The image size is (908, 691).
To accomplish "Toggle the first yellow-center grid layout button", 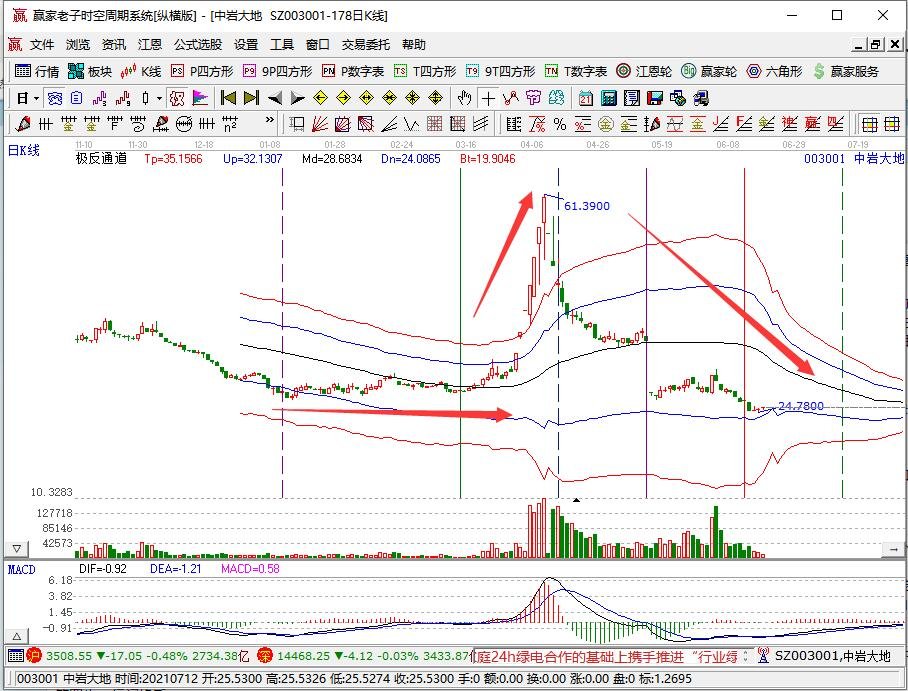I will coord(869,124).
